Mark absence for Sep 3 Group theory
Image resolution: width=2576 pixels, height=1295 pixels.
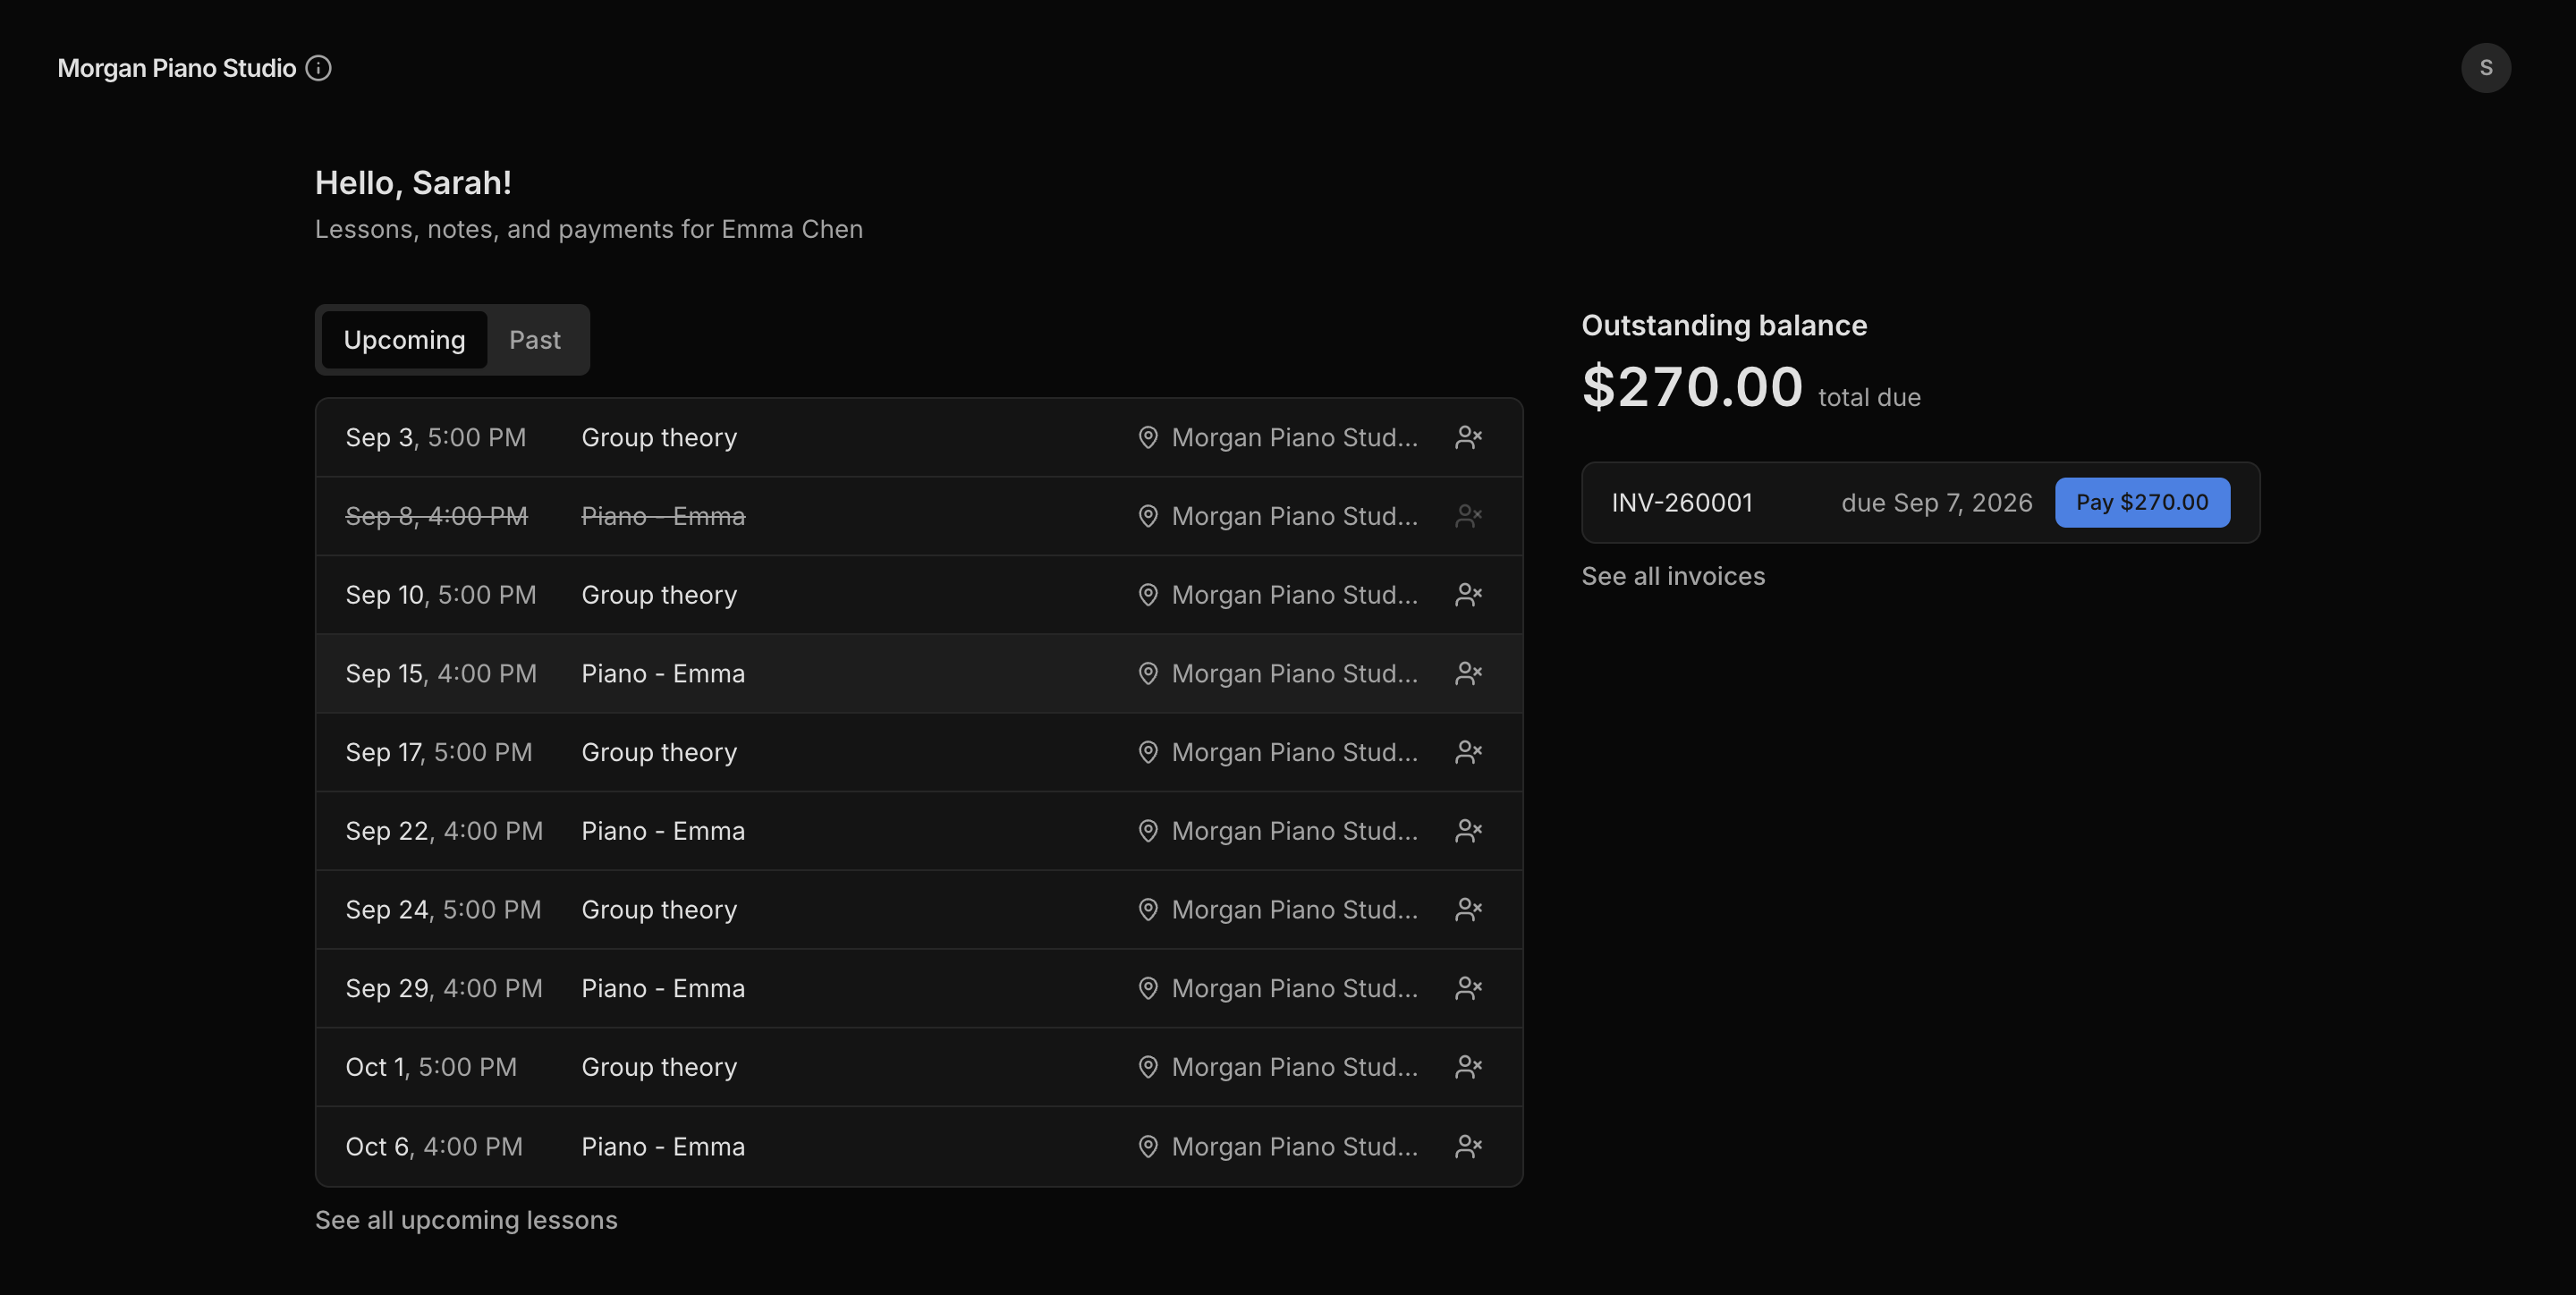pyautogui.click(x=1468, y=437)
